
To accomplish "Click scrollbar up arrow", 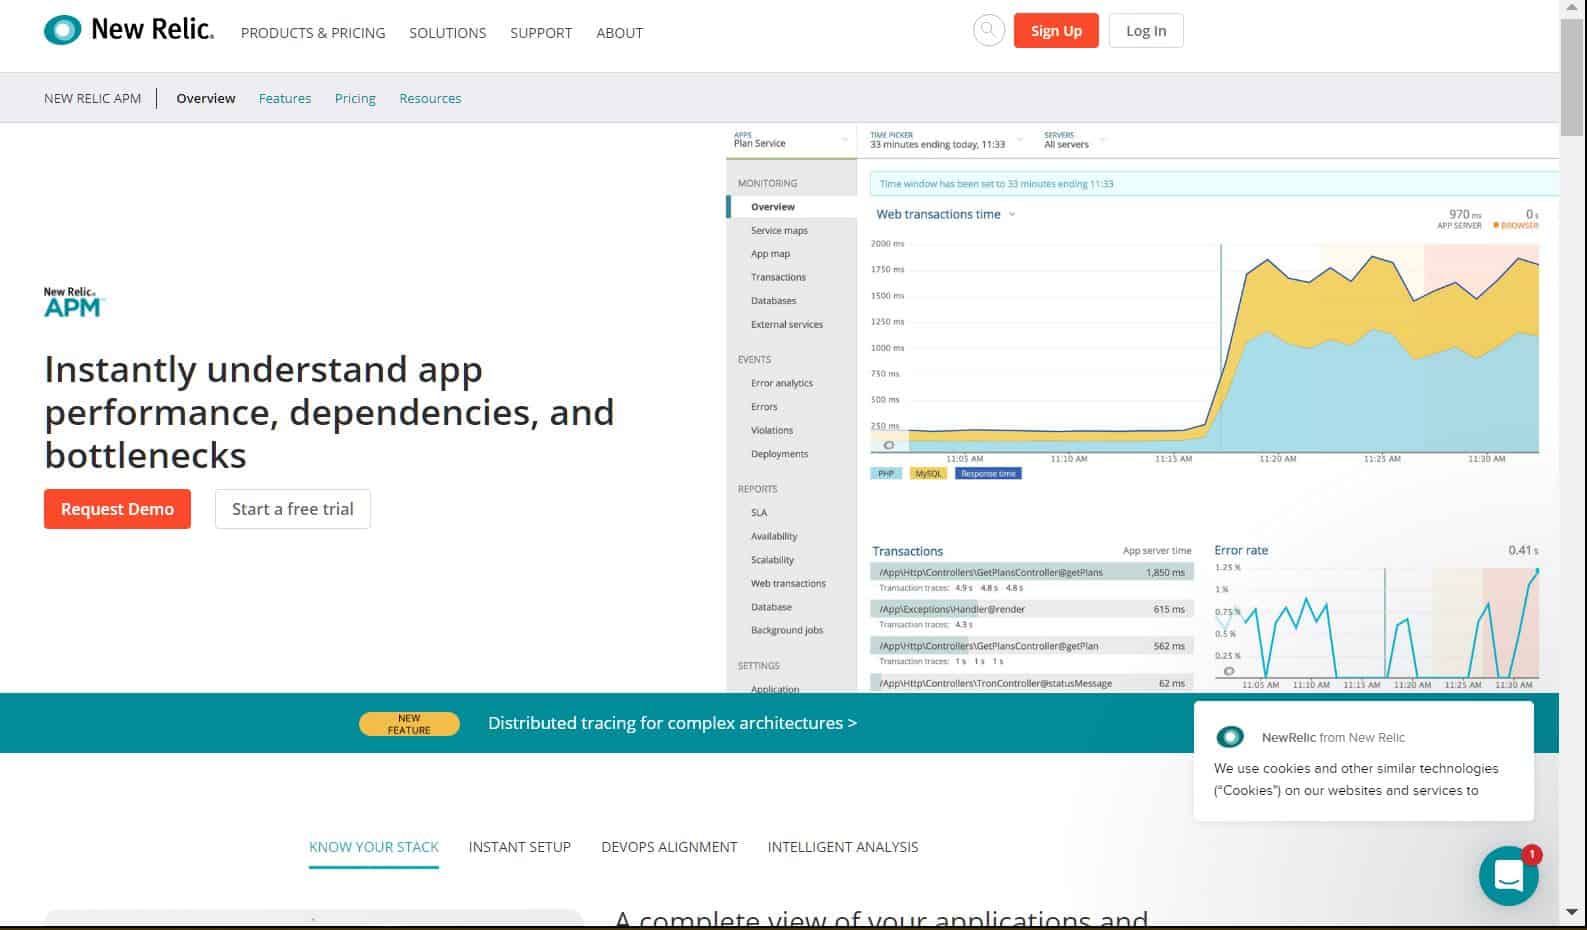I will pyautogui.click(x=1572, y=8).
